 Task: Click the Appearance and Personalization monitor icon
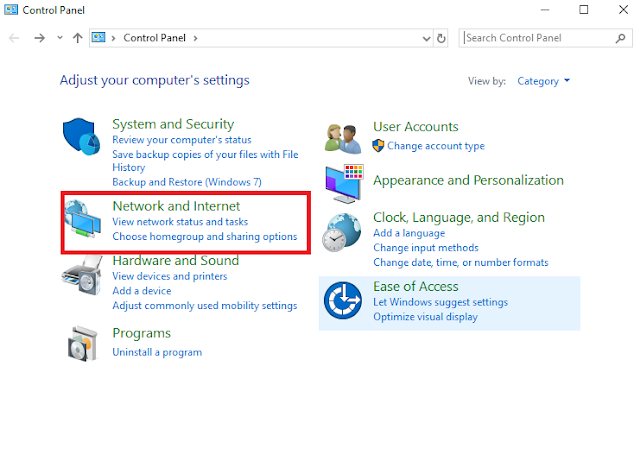(344, 184)
